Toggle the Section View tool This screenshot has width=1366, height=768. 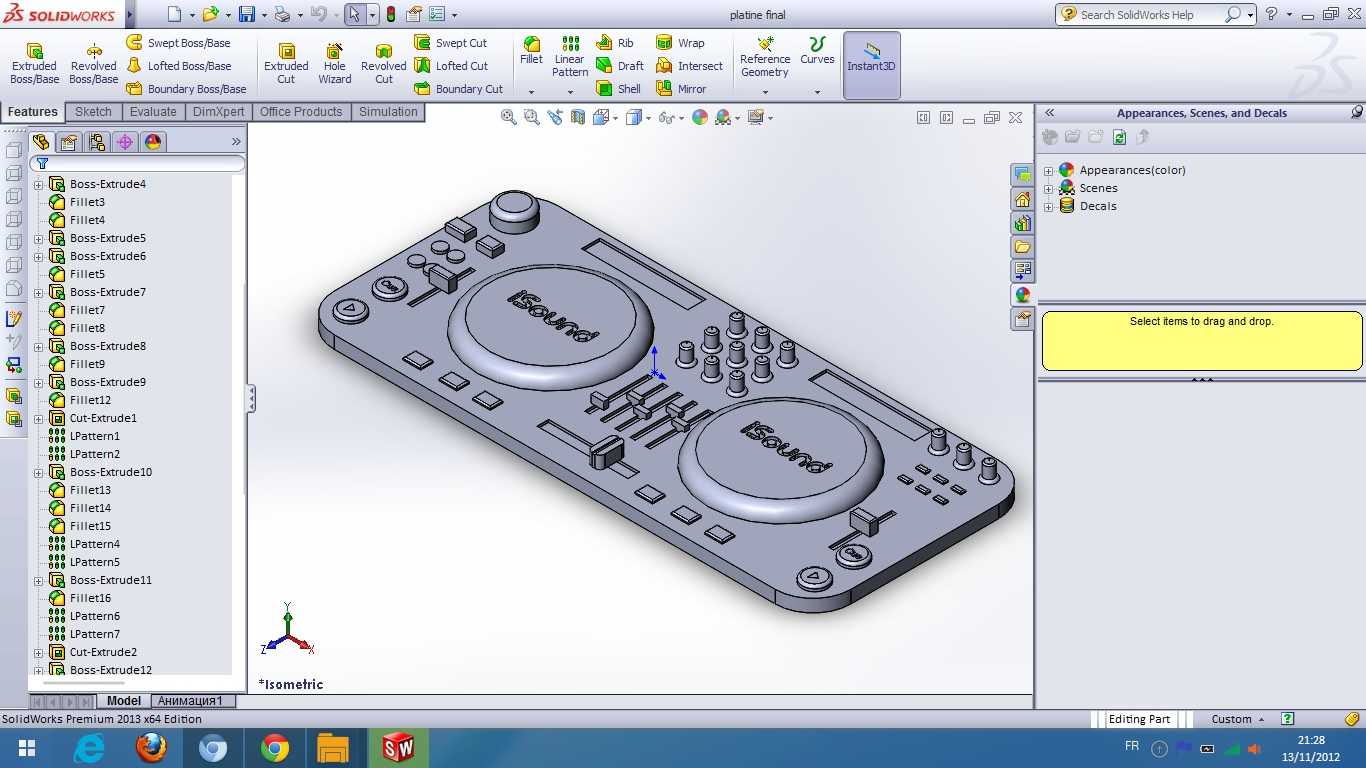click(578, 118)
